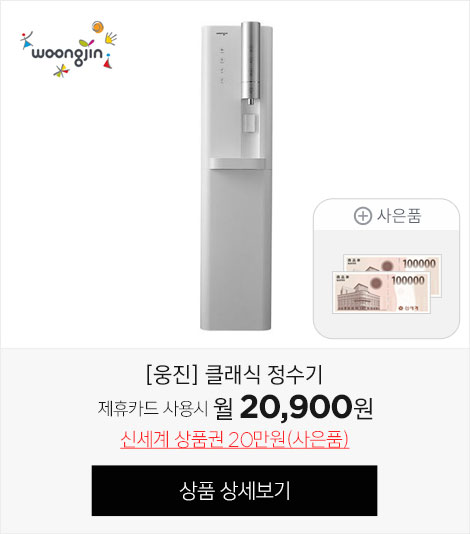The image size is (470, 534).
Task: Click the green leaf shape above woongjin
Action: point(86,43)
